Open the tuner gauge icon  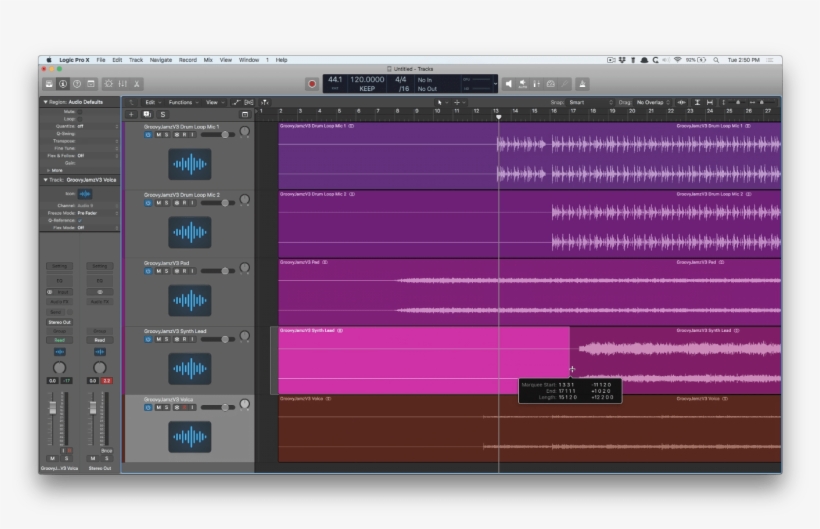coord(551,84)
